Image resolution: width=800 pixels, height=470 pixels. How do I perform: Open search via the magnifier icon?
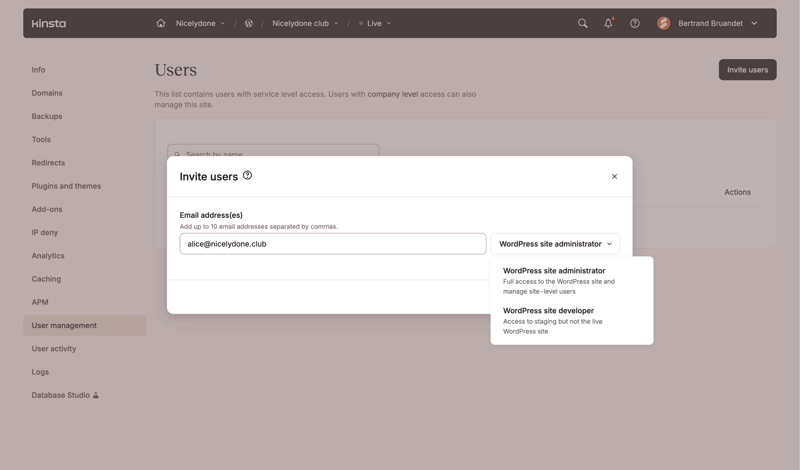[x=582, y=23]
